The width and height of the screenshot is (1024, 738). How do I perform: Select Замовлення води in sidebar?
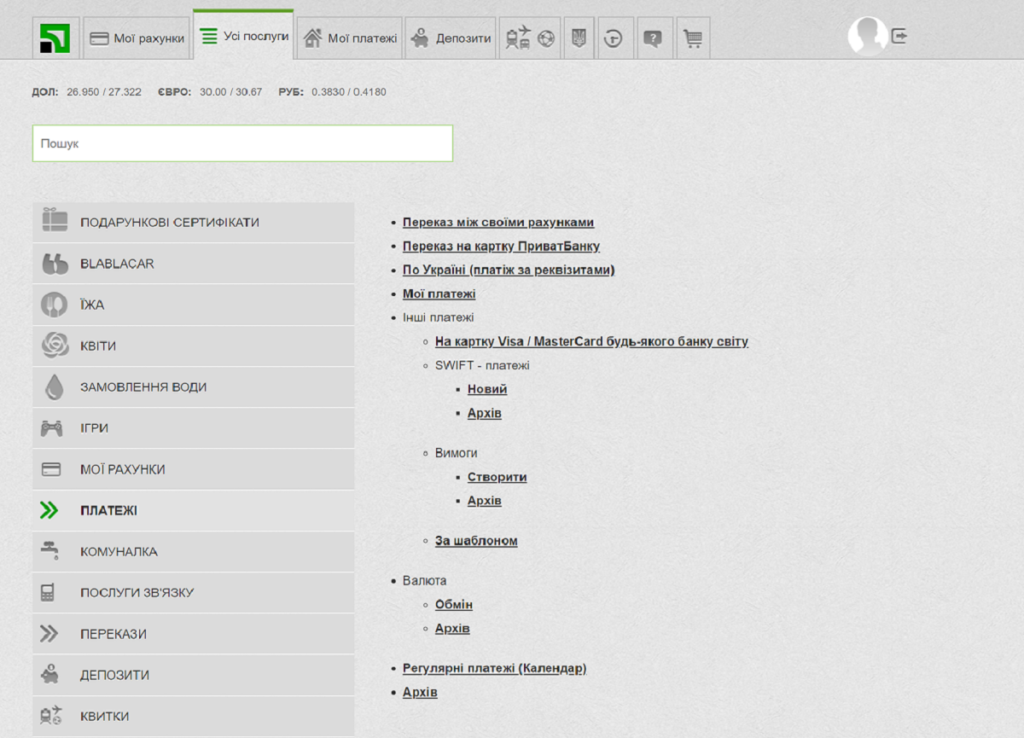point(192,387)
